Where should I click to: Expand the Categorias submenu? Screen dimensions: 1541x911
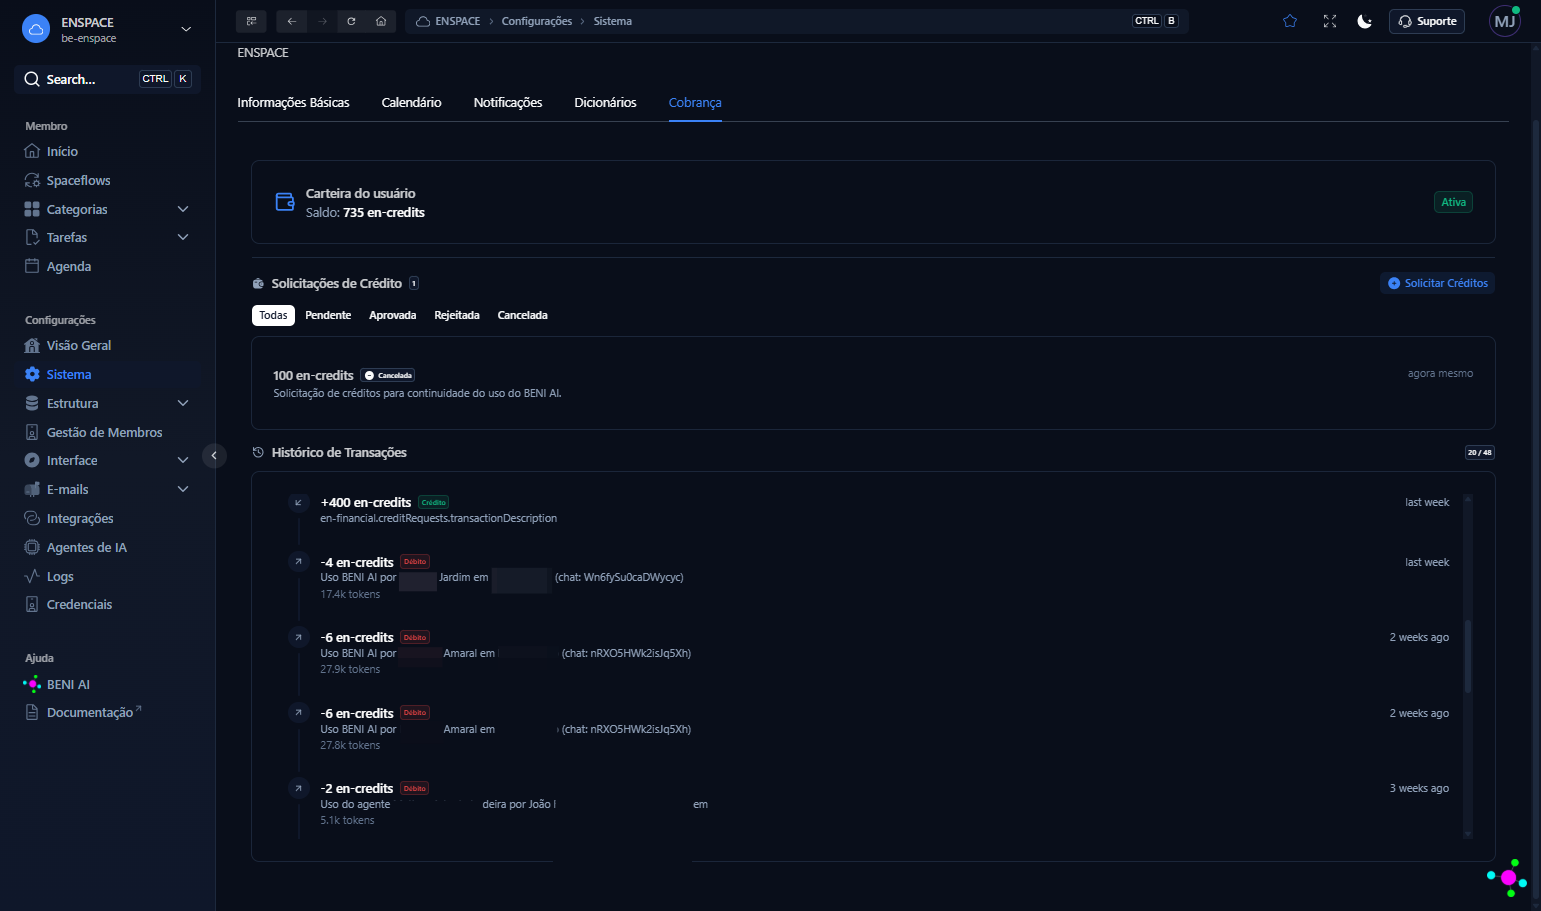point(183,210)
